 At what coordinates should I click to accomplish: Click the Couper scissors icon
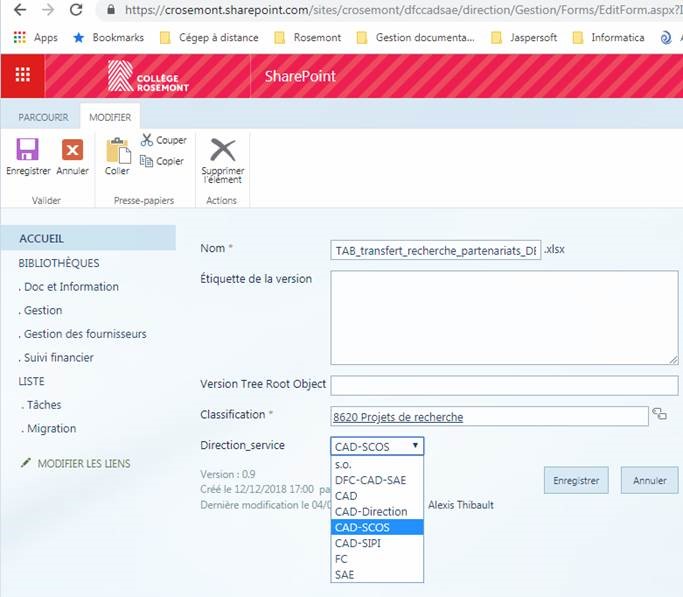pyautogui.click(x=147, y=140)
